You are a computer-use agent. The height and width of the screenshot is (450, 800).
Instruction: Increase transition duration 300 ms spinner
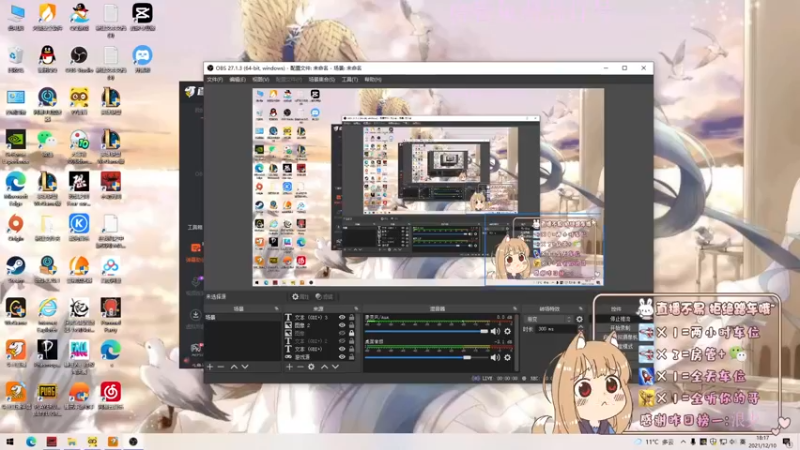tap(581, 327)
